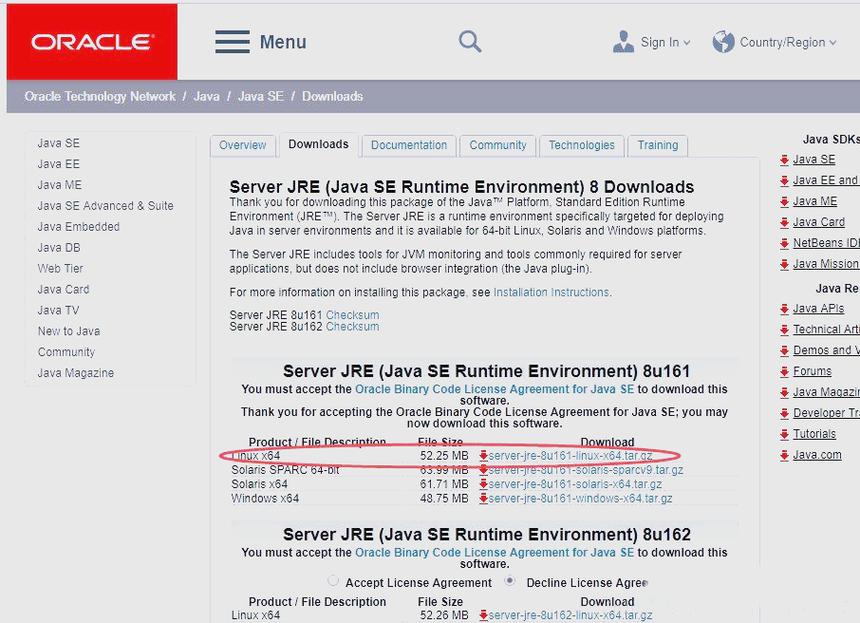Open Server JRE 8u162 Checksum link

[353, 326]
